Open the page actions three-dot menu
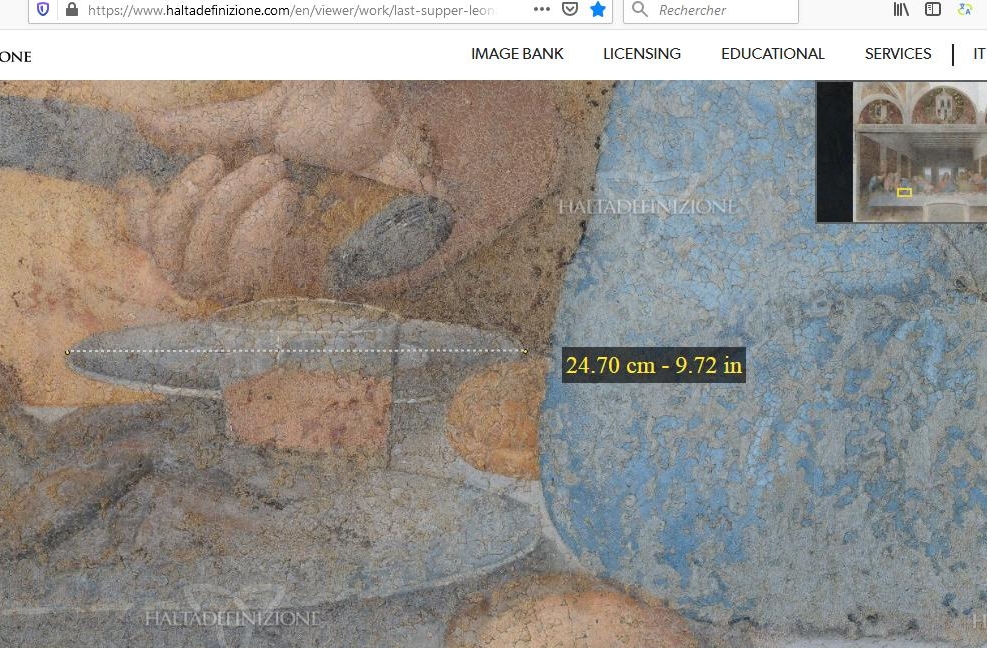This screenshot has height=648, width=987. pos(541,10)
